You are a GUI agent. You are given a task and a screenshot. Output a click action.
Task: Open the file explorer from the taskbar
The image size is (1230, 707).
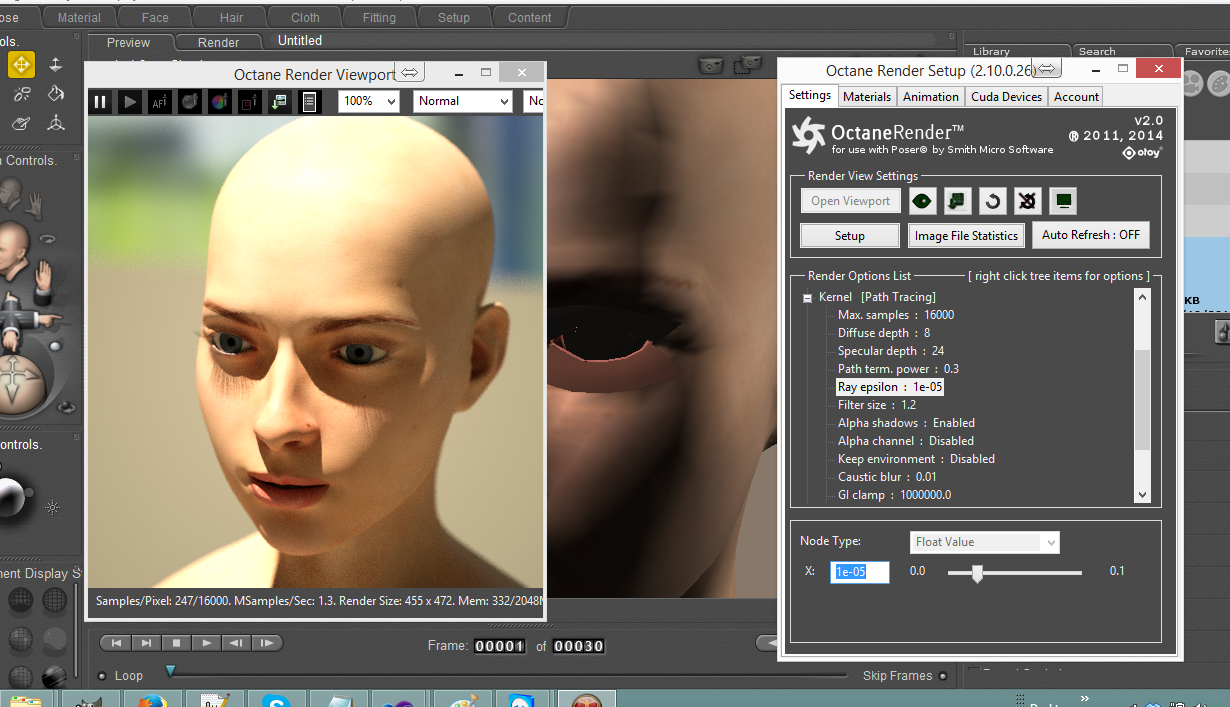coord(25,701)
